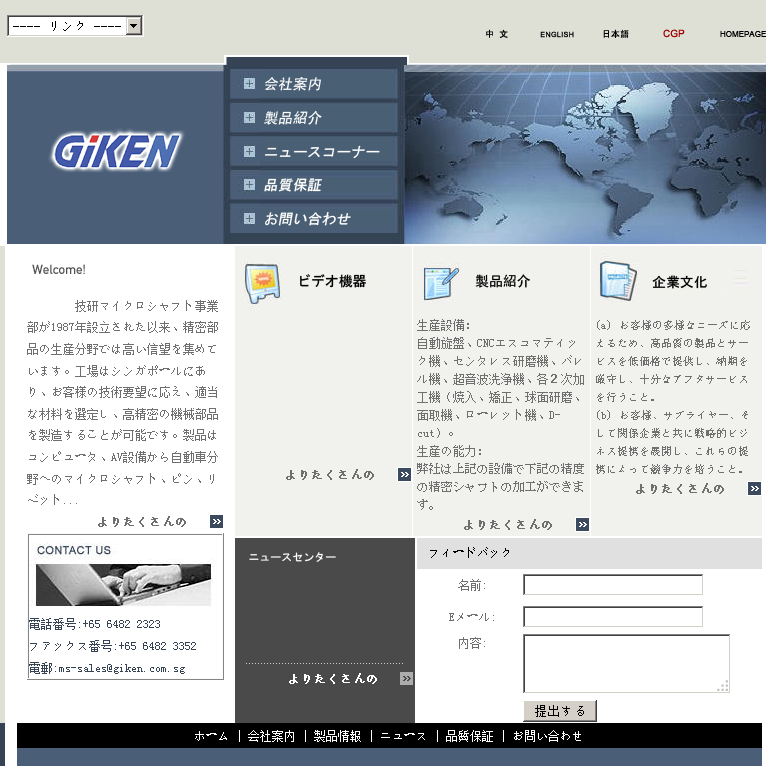Image resolution: width=766 pixels, height=766 pixels.
Task: Click the ms-sales@giken.com.sg email address
Action: tap(122, 669)
